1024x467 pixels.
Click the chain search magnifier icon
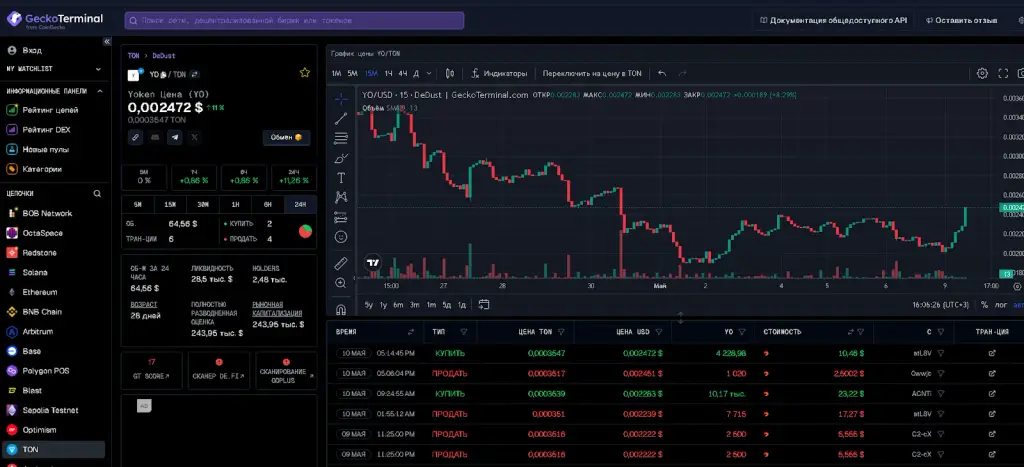pos(97,193)
